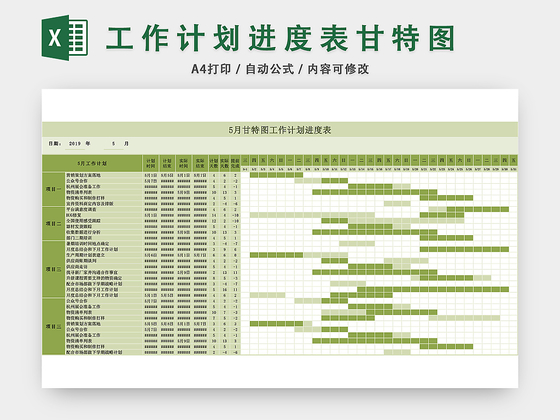Click the task cell 搜寻新厂家并沟通合作事宜

pyautogui.click(x=104, y=272)
